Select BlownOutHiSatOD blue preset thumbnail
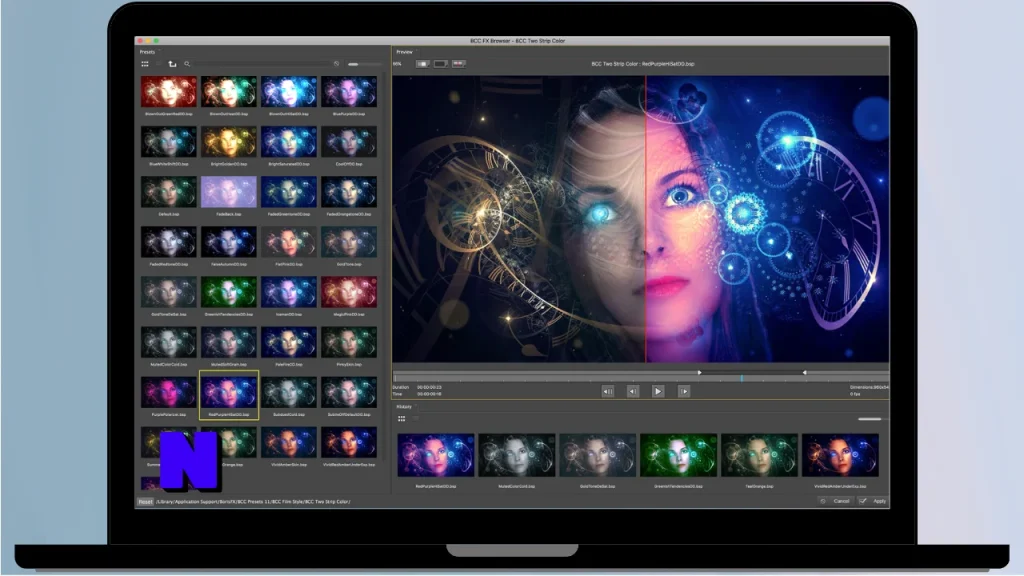 click(x=289, y=91)
